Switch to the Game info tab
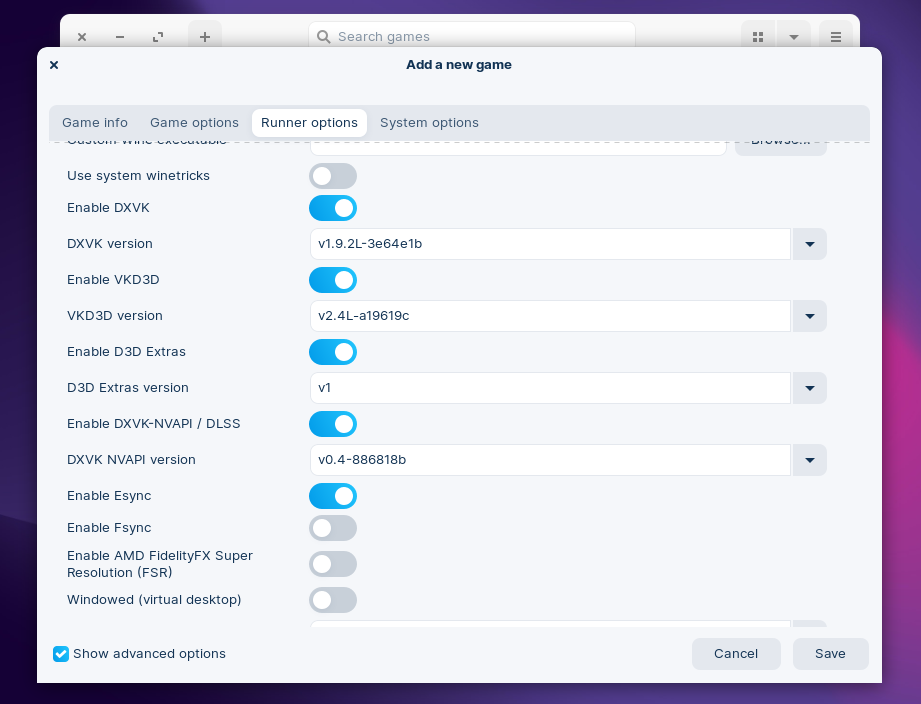 pyautogui.click(x=95, y=123)
